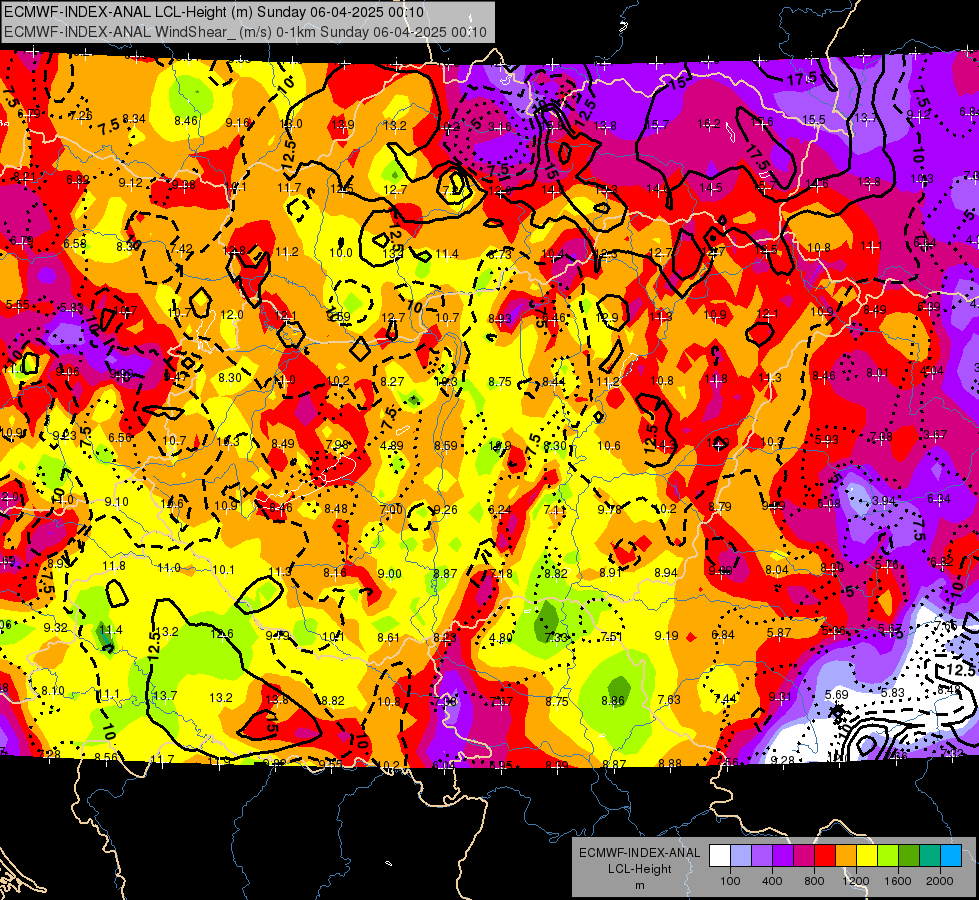This screenshot has width=979, height=900.
Task: Select the light violet legend swatch
Action: click(762, 856)
